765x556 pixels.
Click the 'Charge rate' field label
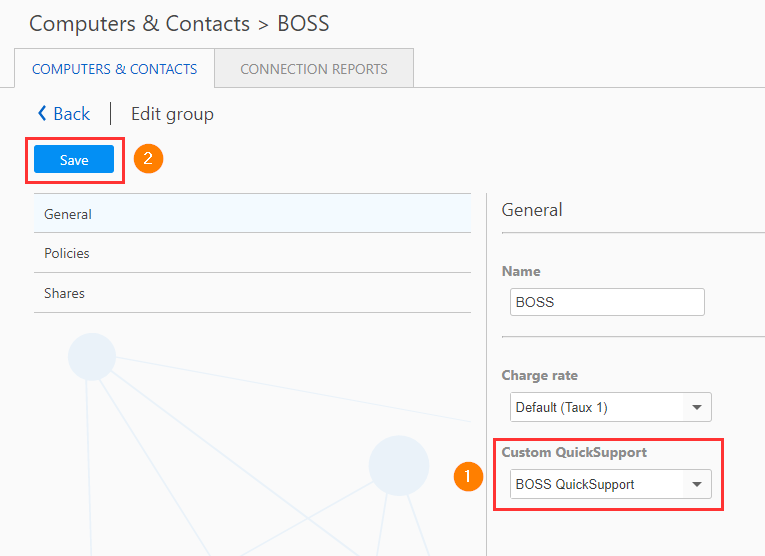540,376
